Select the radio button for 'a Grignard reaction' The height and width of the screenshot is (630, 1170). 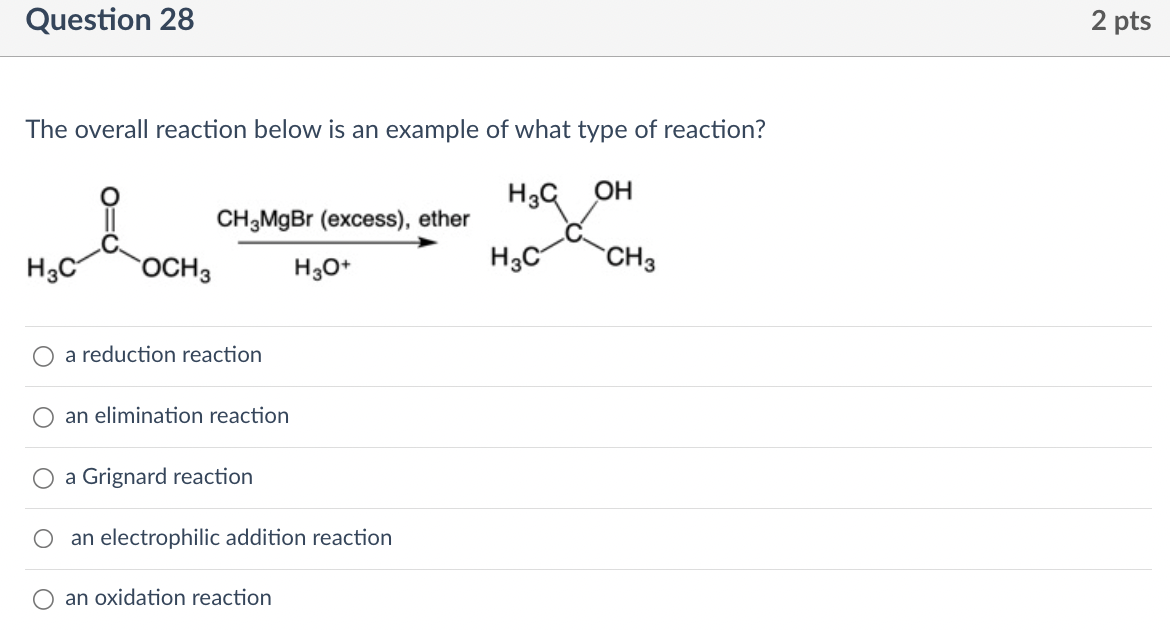(43, 478)
